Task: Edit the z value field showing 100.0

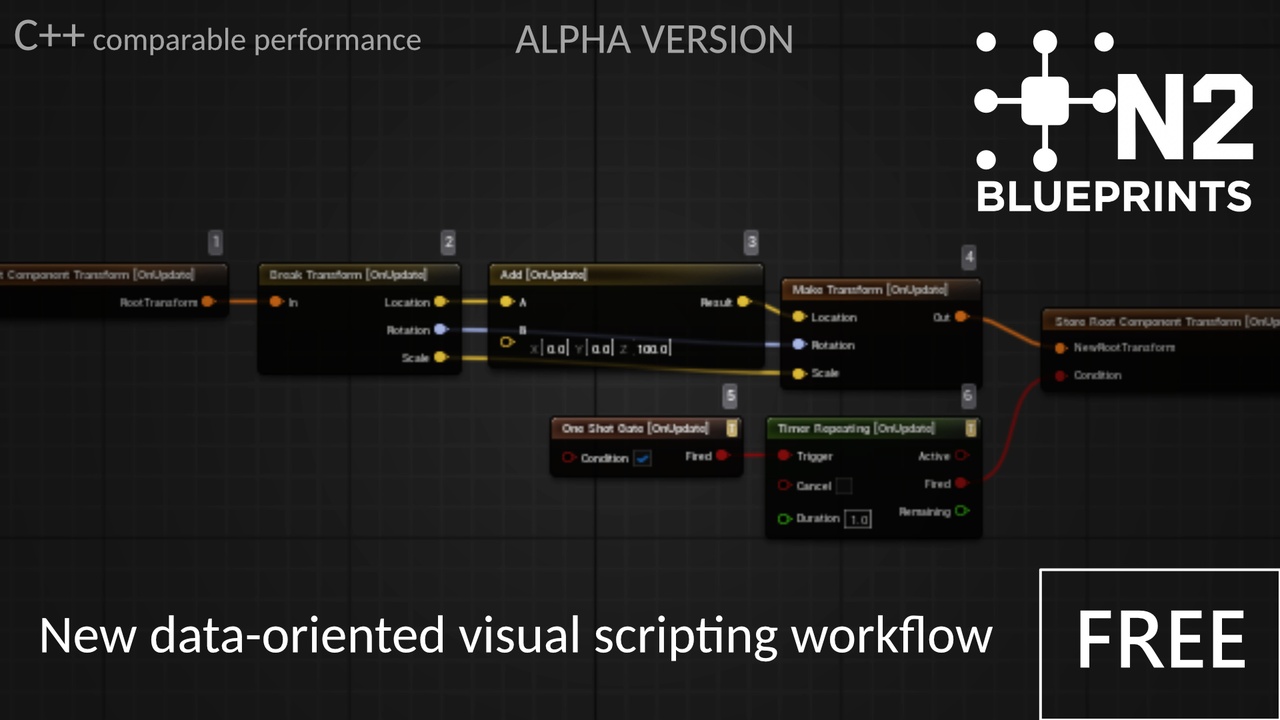Action: tap(653, 349)
